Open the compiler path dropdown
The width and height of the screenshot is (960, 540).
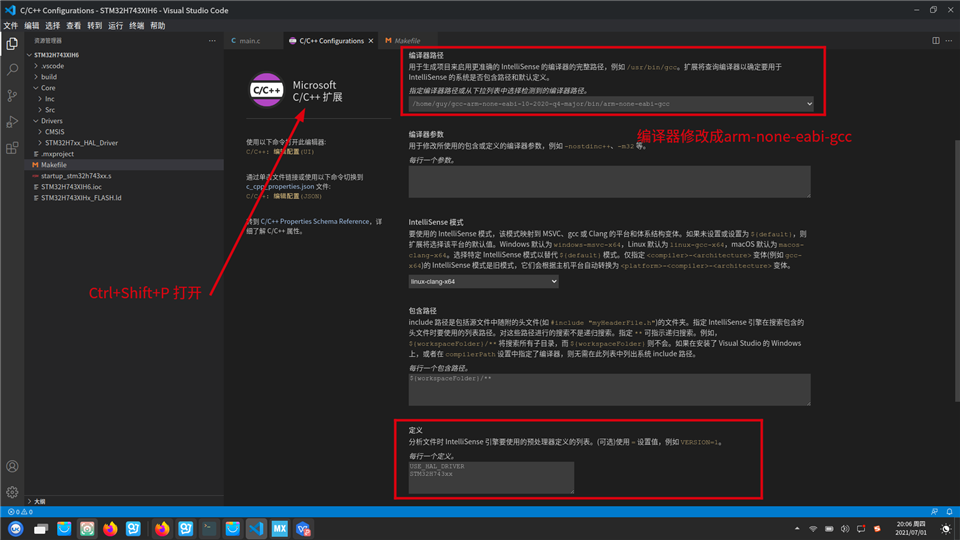[611, 103]
